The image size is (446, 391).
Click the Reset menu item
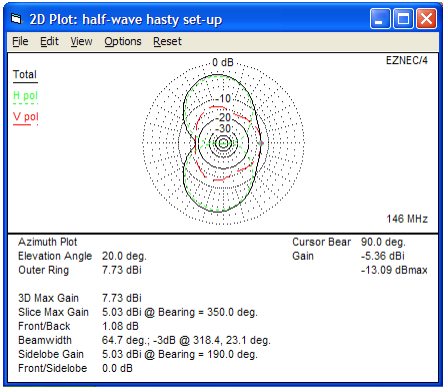click(167, 42)
